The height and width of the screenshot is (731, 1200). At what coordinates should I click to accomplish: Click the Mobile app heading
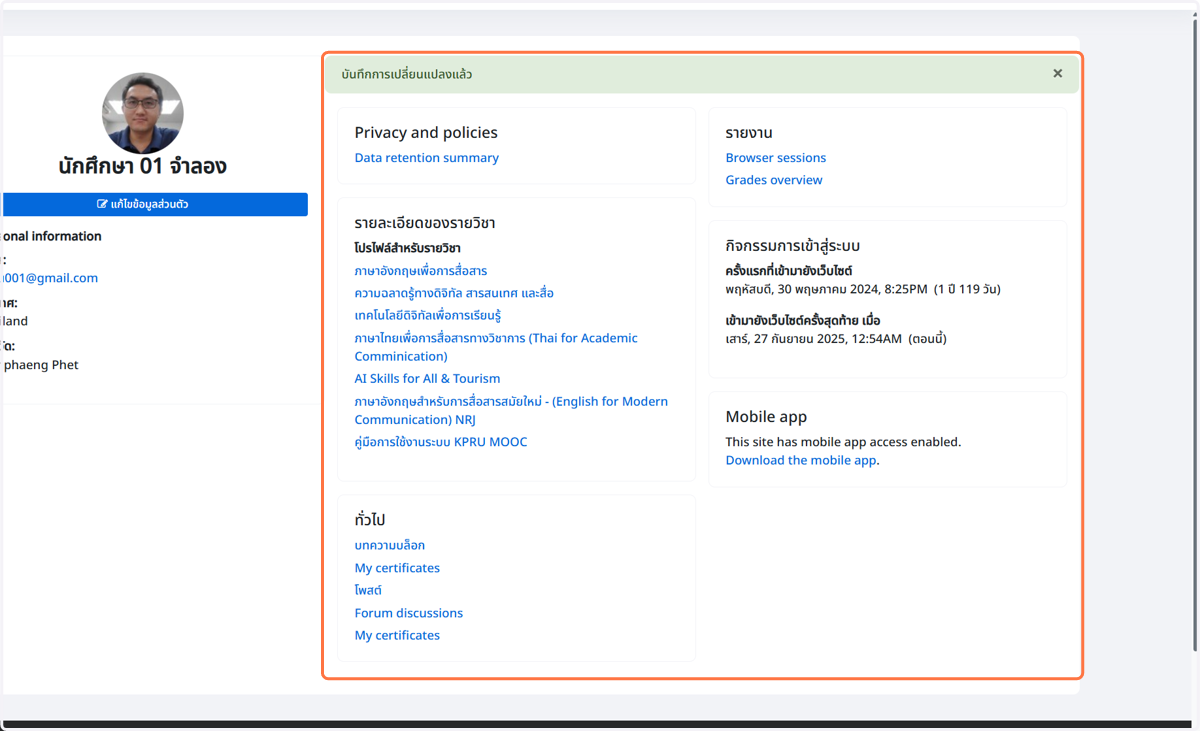(766, 417)
